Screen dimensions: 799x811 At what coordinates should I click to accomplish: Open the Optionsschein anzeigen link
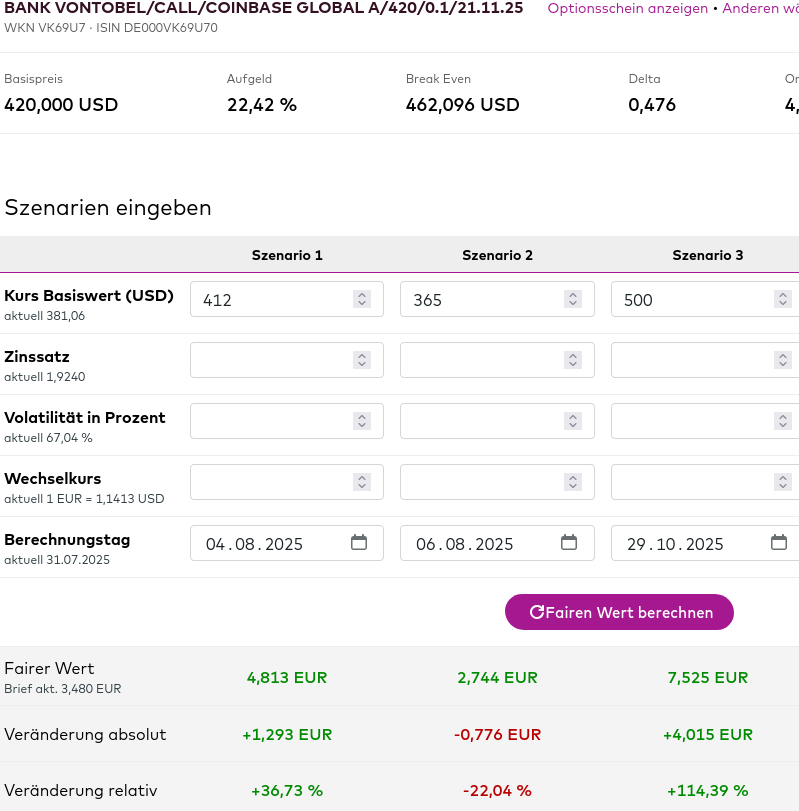click(627, 8)
